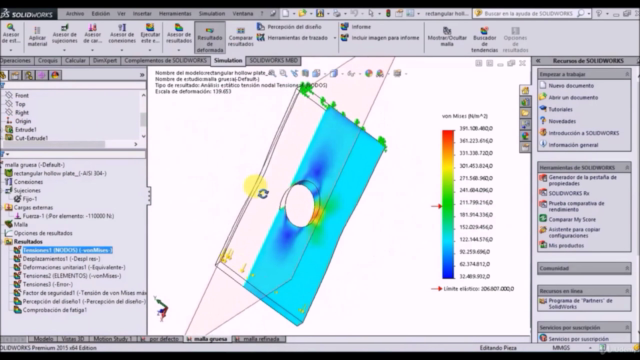Switch to the DimXpert tab
This screenshot has height=360, width=640.
coord(105,60)
